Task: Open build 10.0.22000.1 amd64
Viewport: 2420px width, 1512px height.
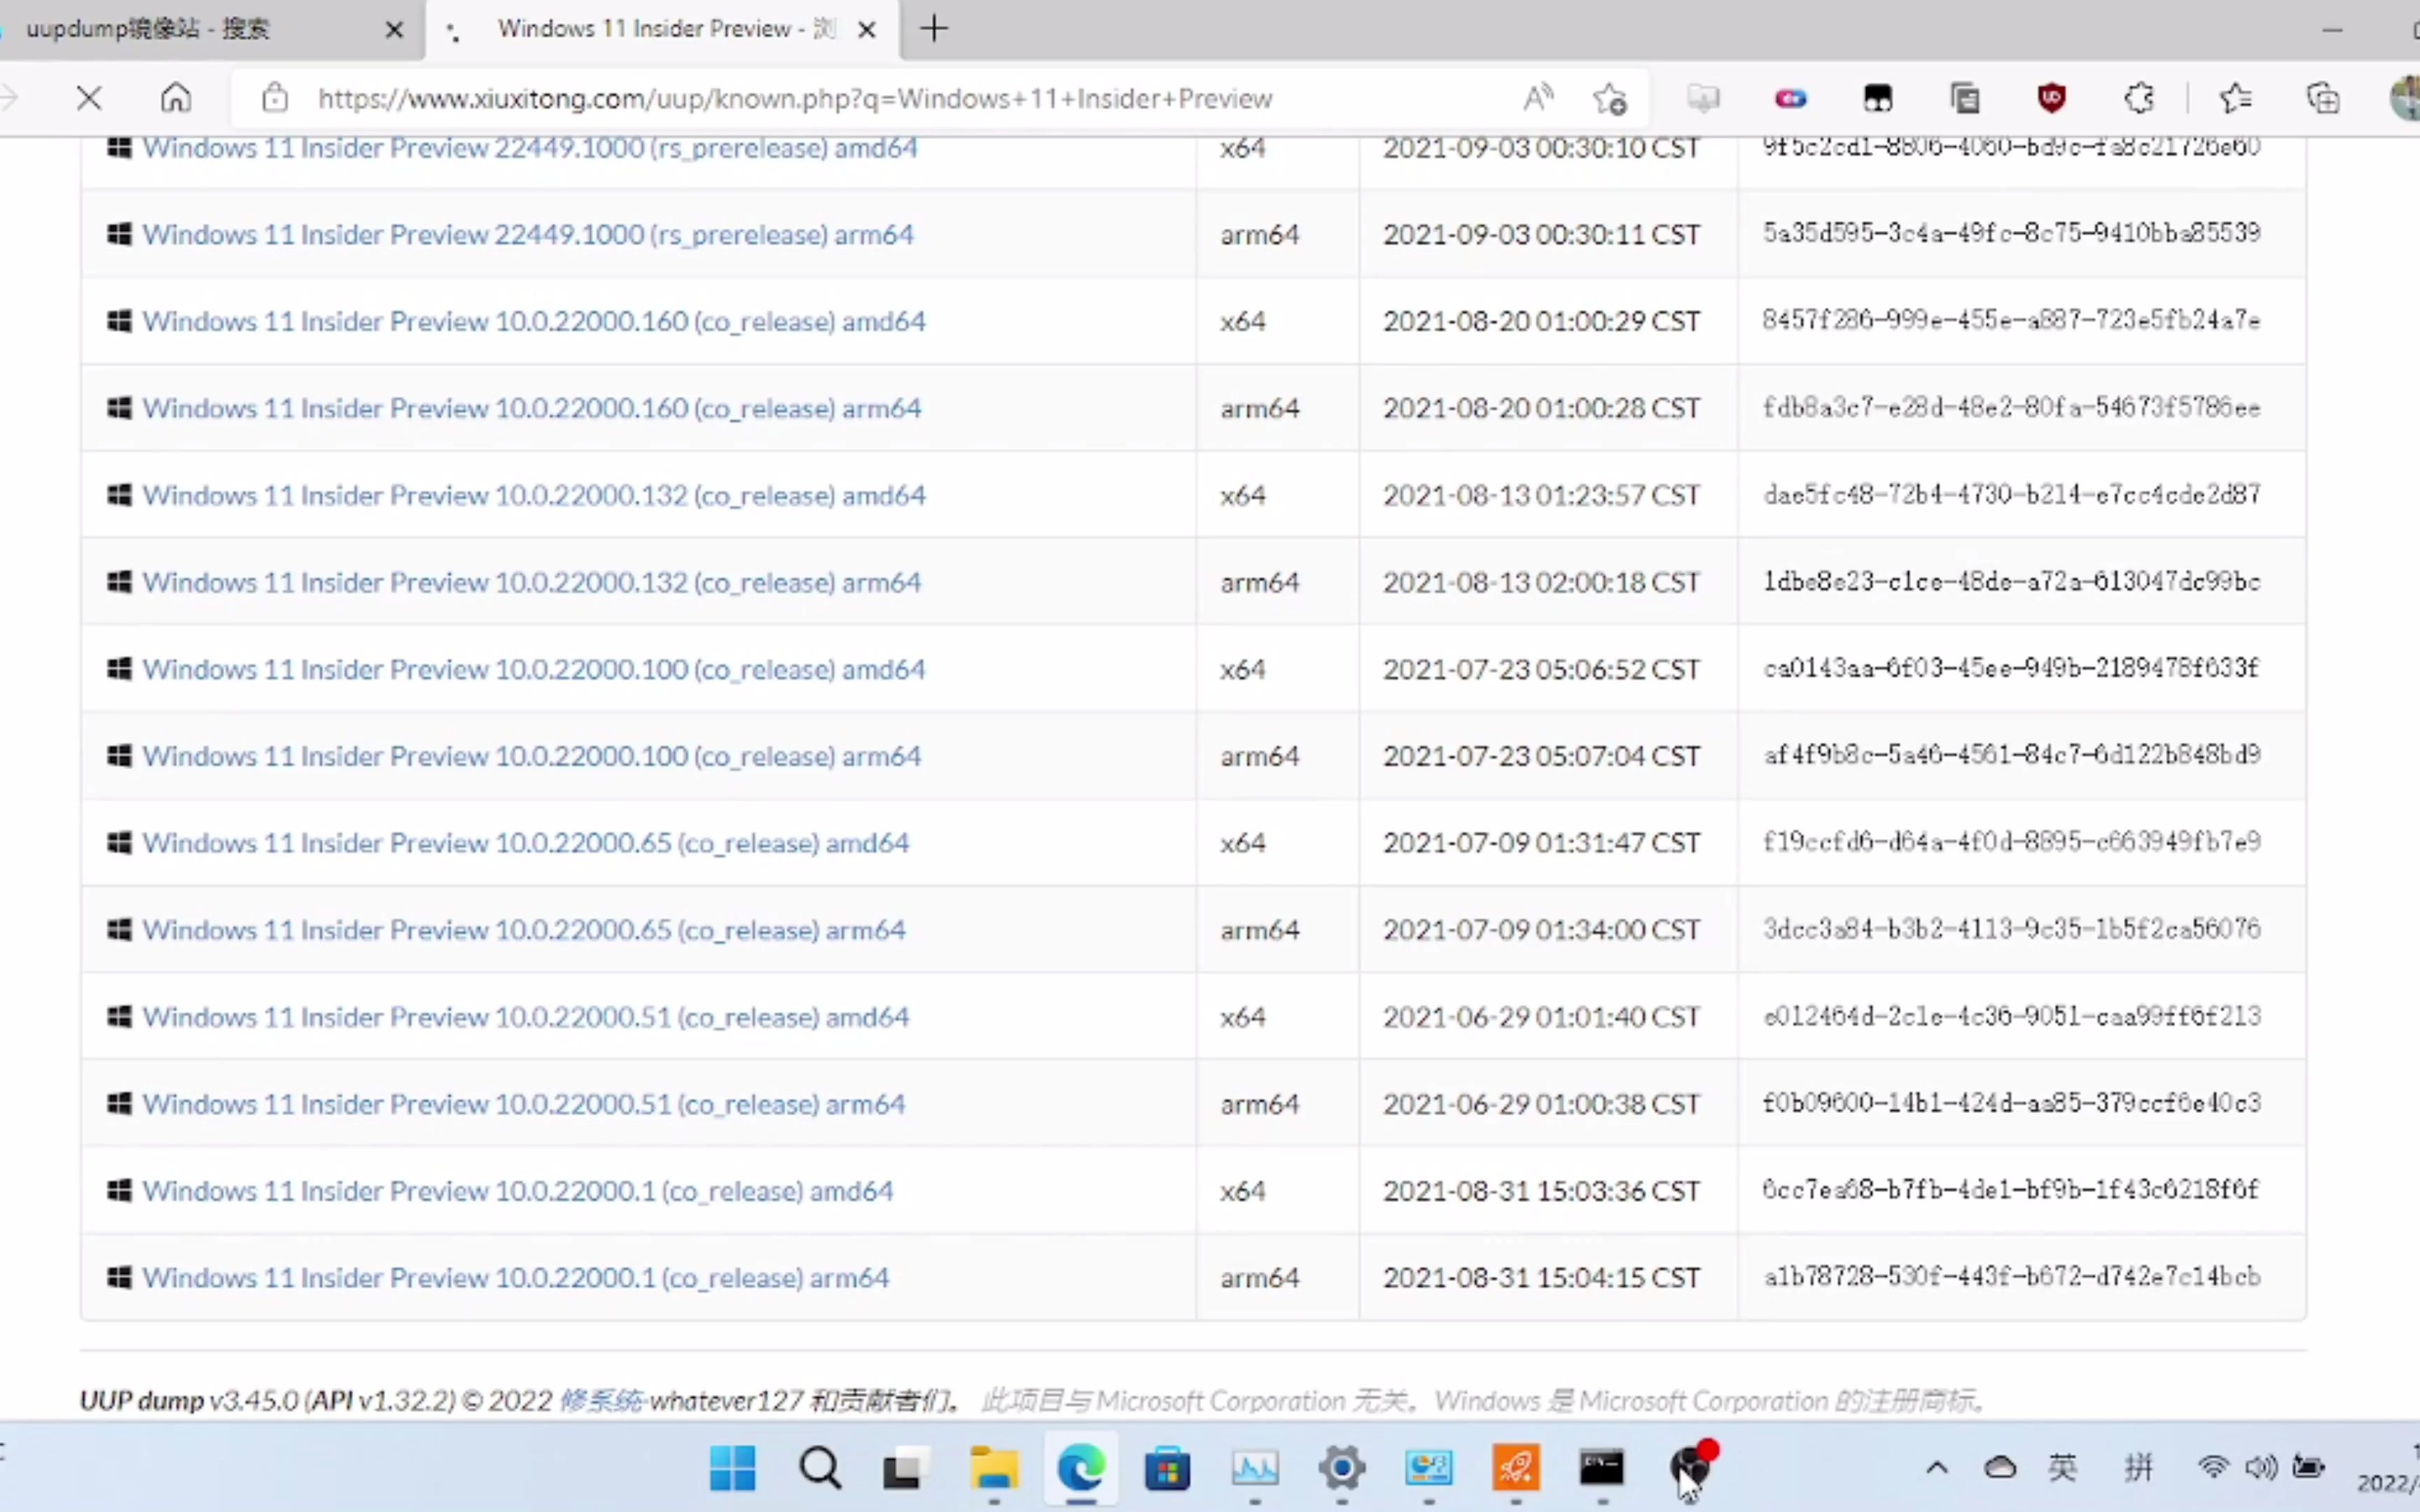Action: 517,1191
